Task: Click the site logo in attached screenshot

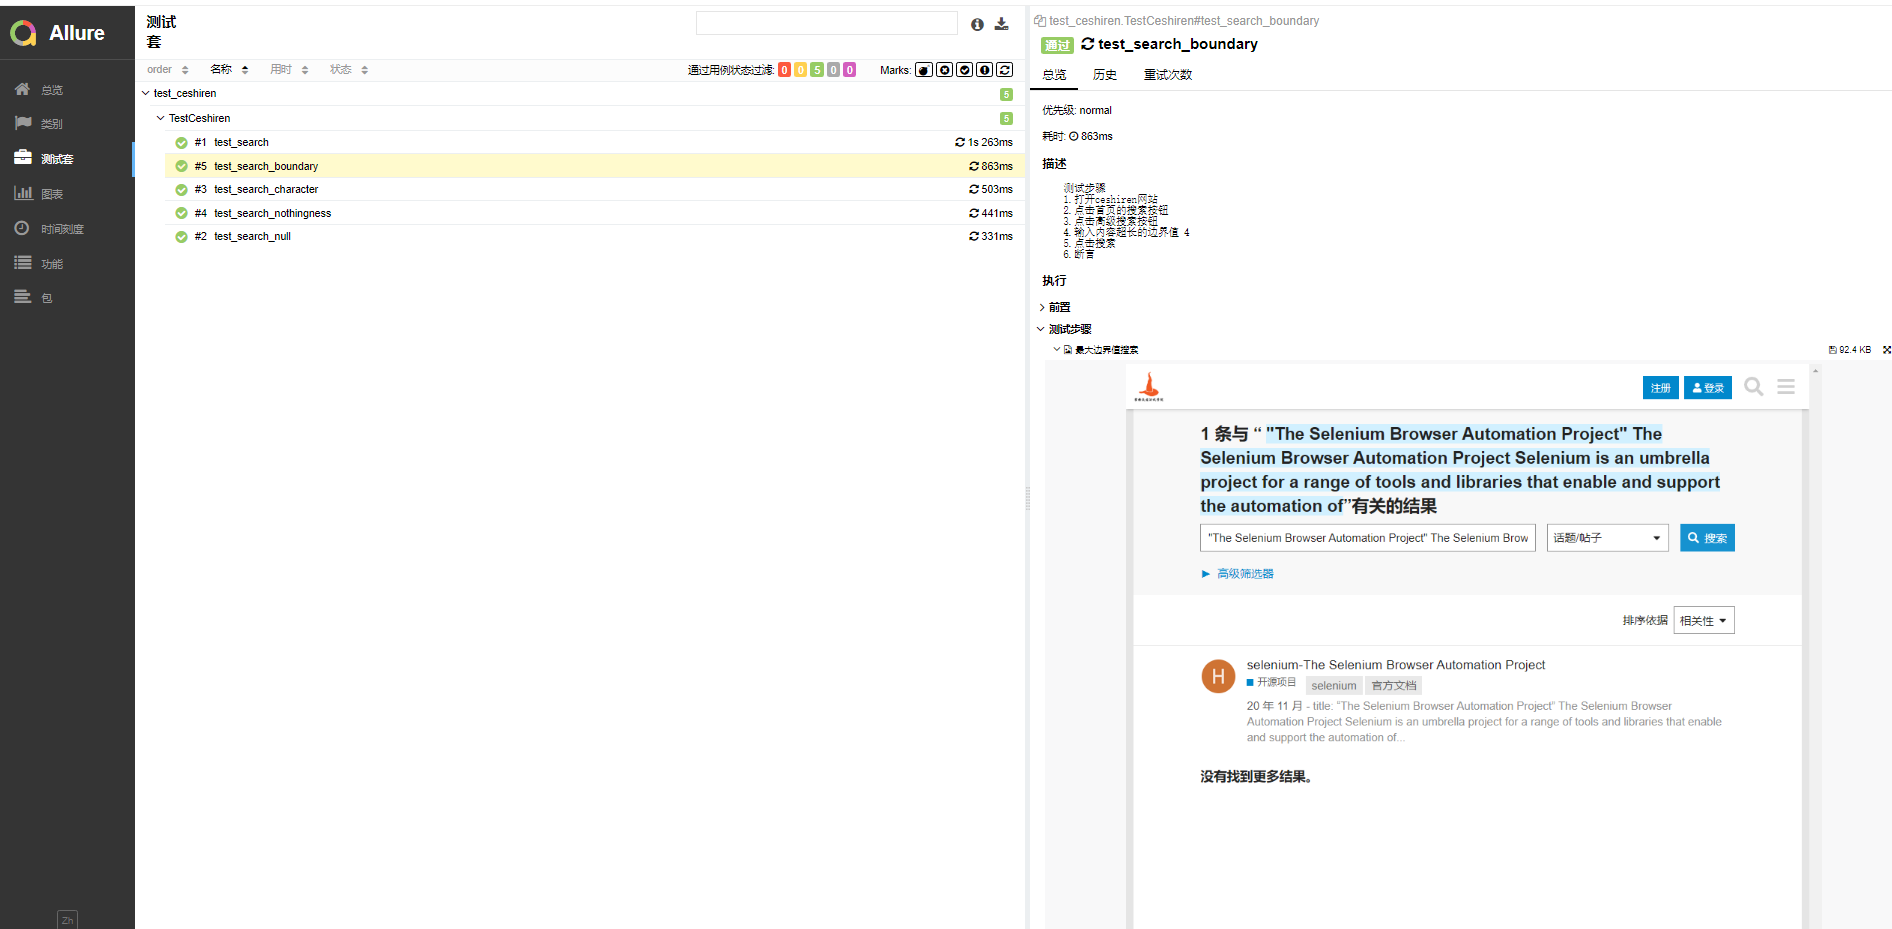Action: point(1149,387)
